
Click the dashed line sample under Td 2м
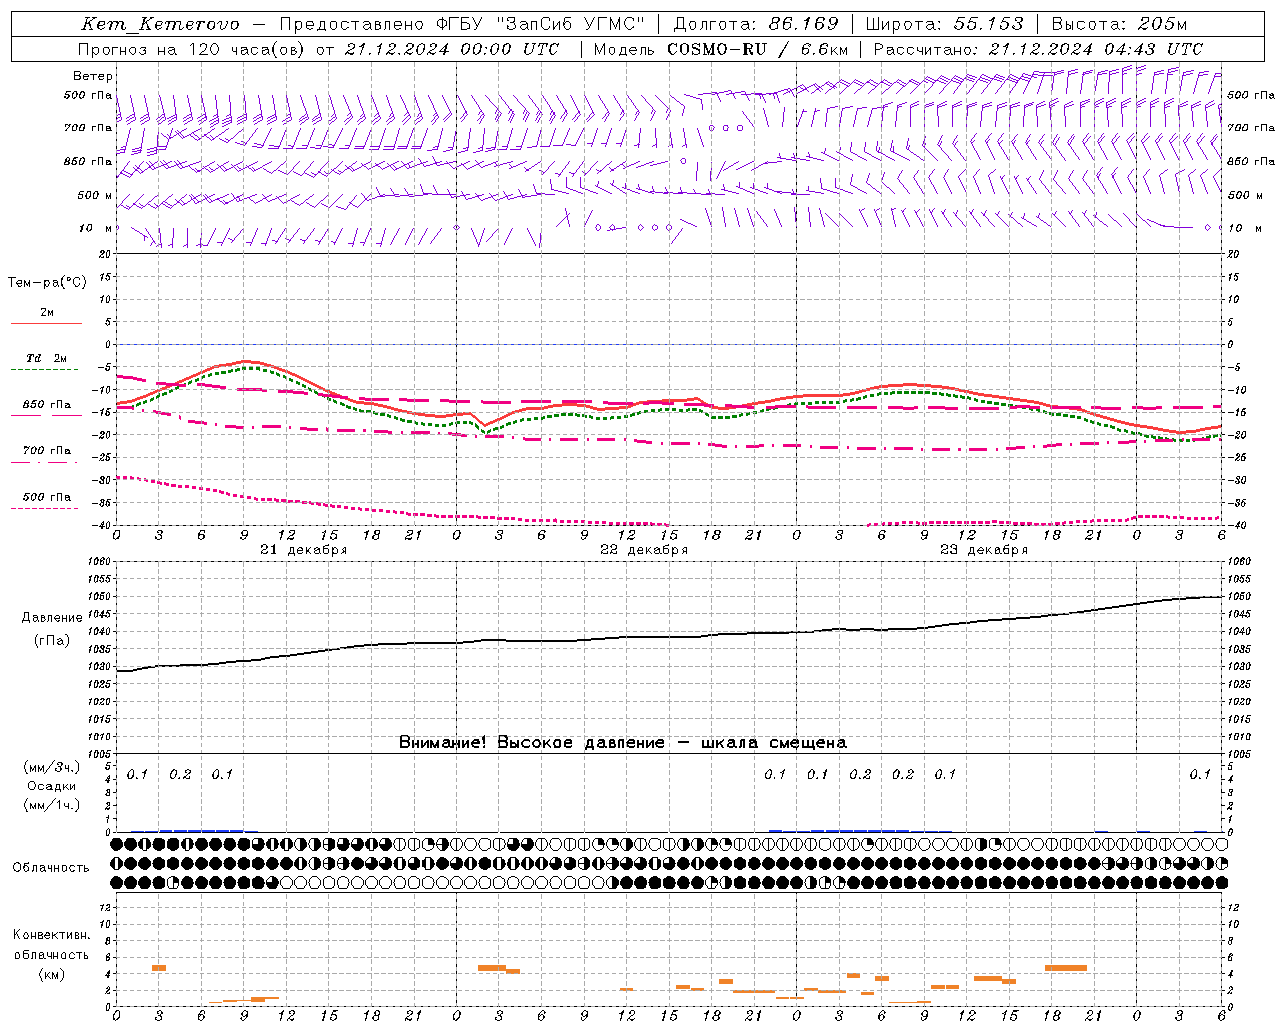[46, 369]
